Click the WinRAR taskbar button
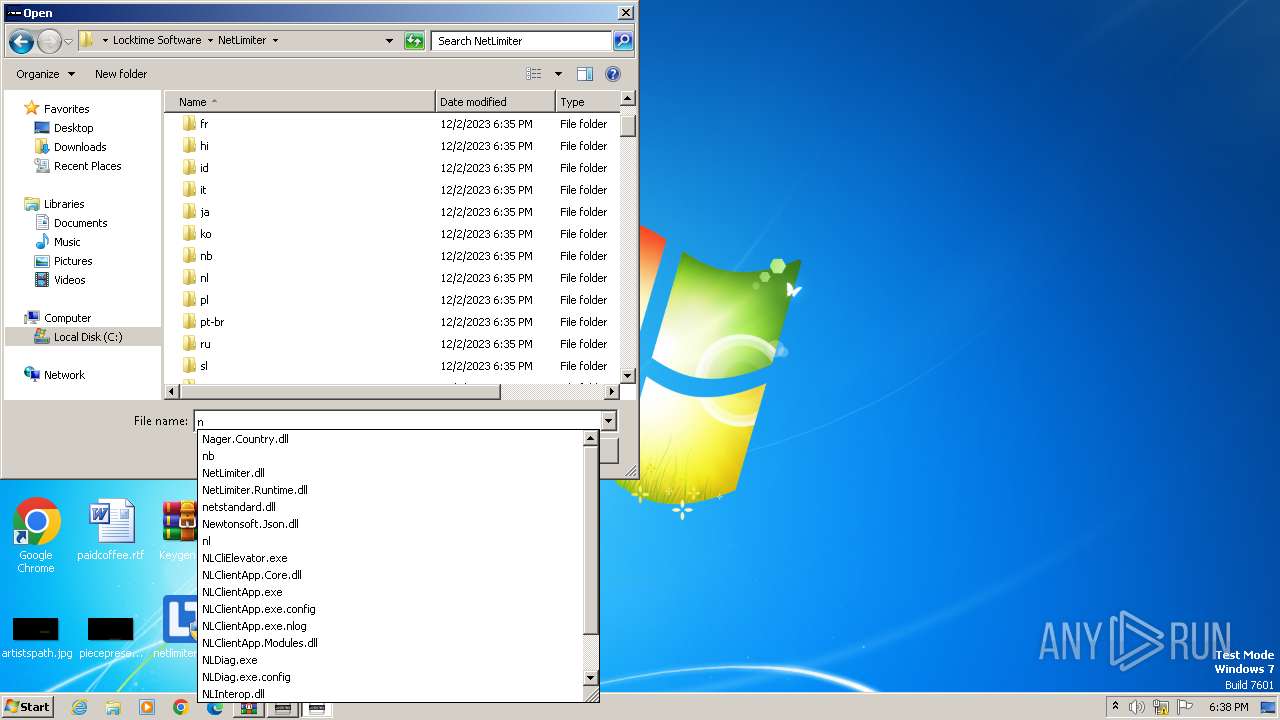Screen dimensions: 1280x720 coord(247,708)
